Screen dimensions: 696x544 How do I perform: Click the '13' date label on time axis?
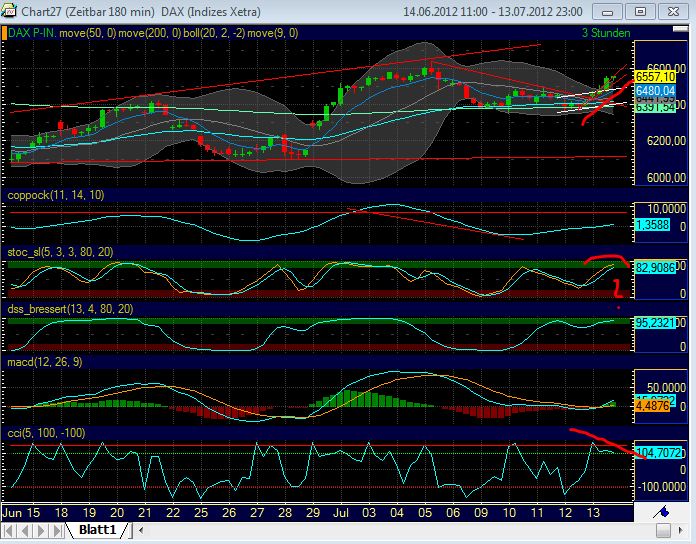point(593,513)
